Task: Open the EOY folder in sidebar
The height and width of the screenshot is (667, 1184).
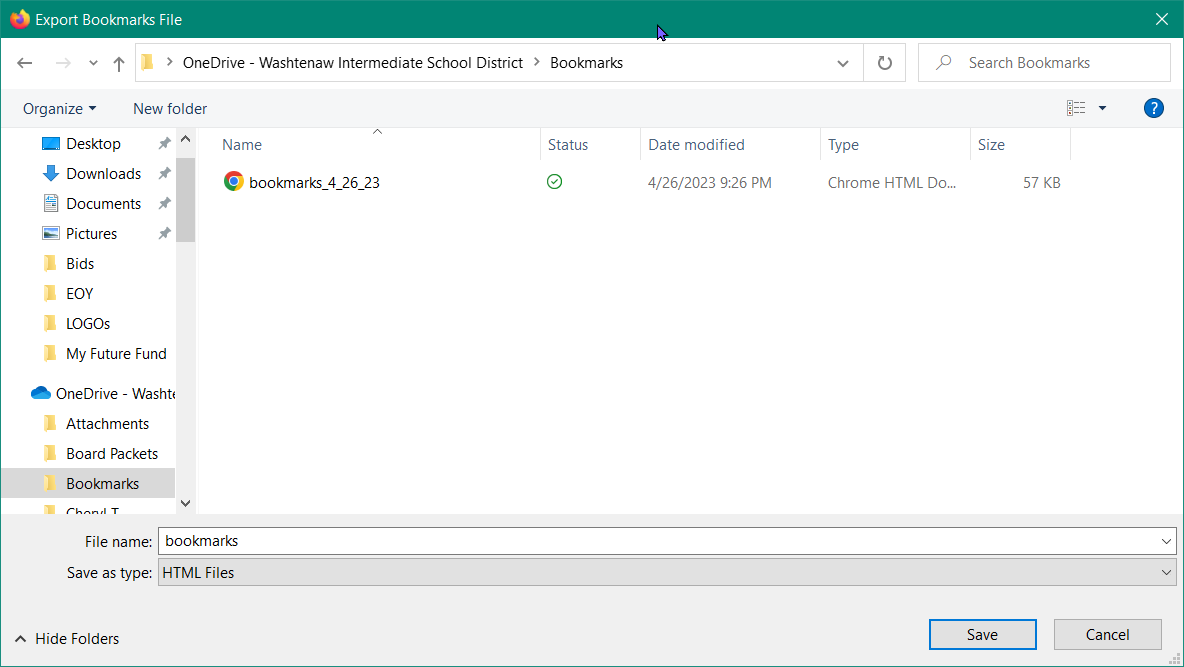Action: [x=79, y=294]
